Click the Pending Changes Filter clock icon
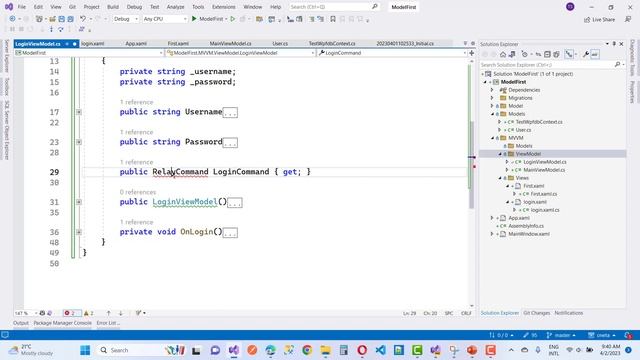Image resolution: width=640 pixels, height=360 pixels. [x=525, y=54]
